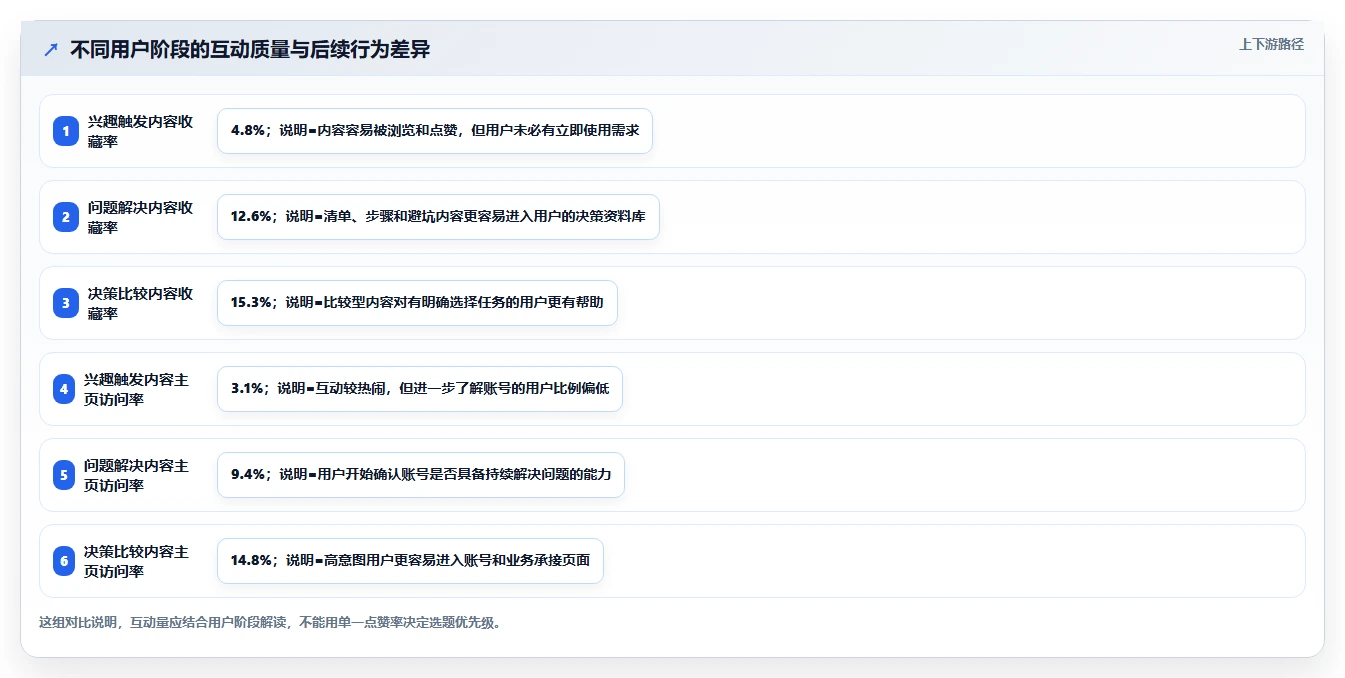Click the label 问题解决内容主页访问率
The width and height of the screenshot is (1345, 678).
click(136, 475)
